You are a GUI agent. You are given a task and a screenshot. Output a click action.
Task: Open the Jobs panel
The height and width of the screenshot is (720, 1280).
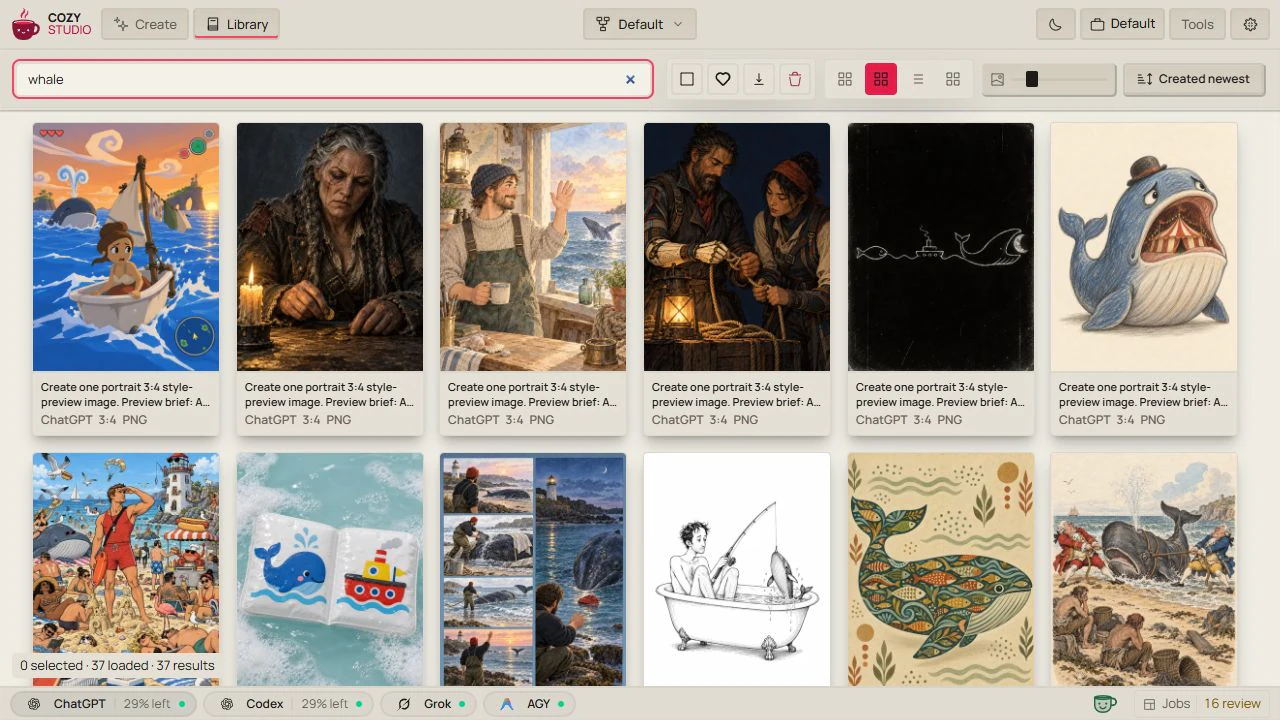click(1166, 704)
